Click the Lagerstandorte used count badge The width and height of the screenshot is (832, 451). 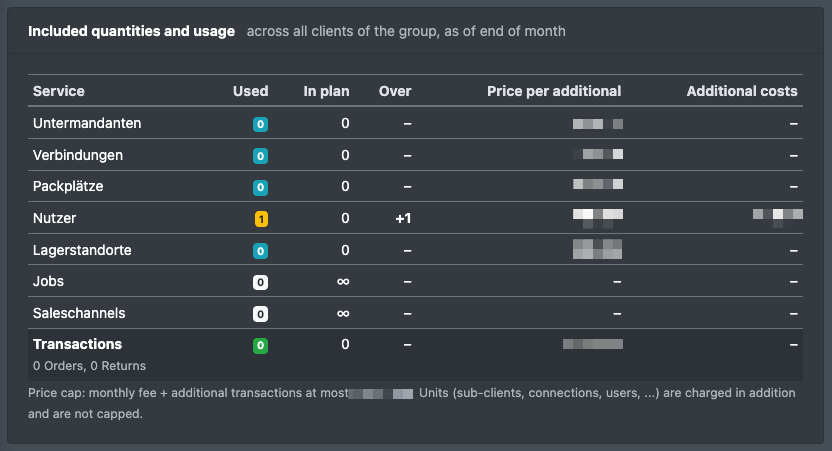click(x=260, y=250)
